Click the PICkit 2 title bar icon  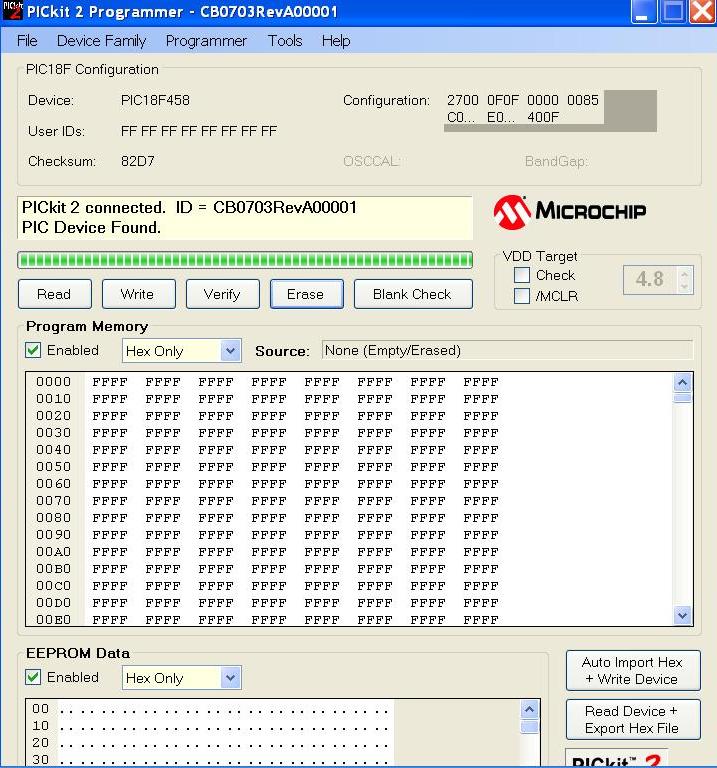[x=12, y=10]
